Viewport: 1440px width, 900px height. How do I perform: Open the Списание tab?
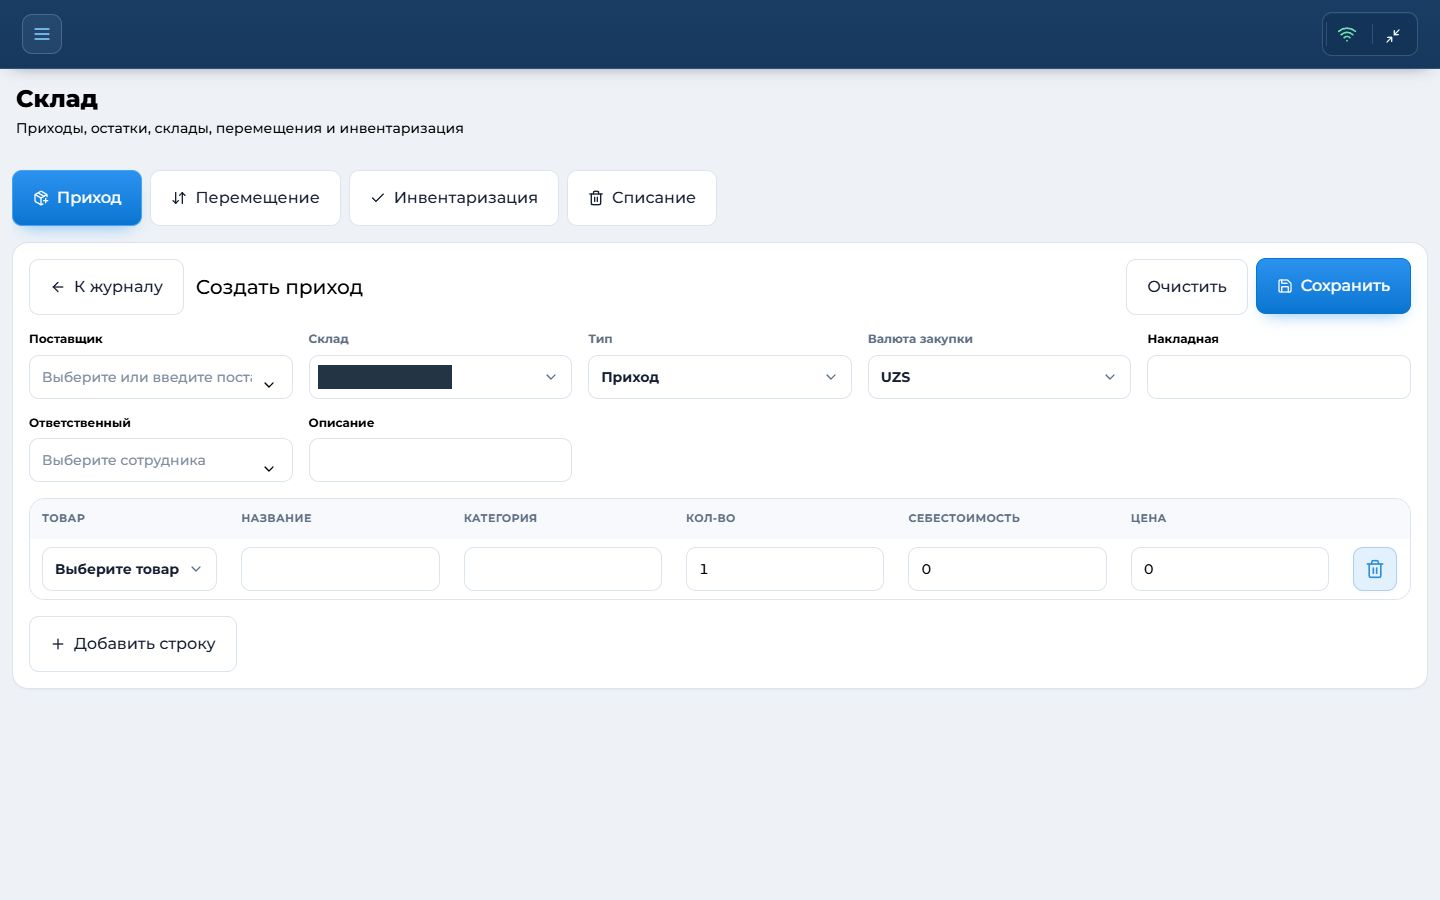pyautogui.click(x=642, y=198)
